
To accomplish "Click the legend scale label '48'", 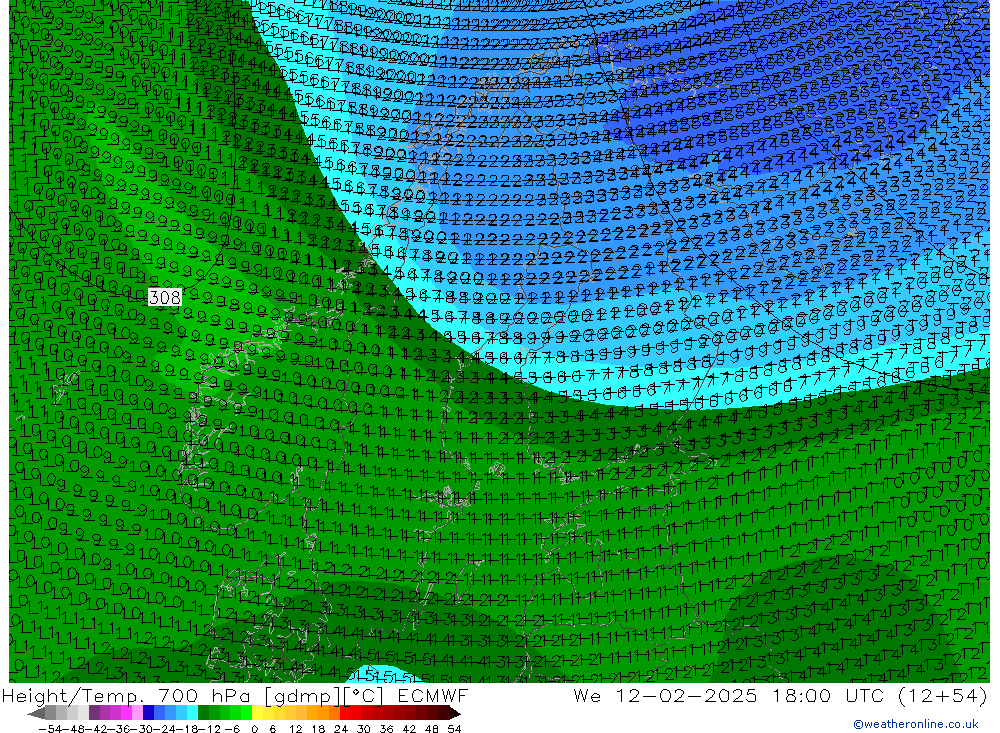I will click(432, 729).
